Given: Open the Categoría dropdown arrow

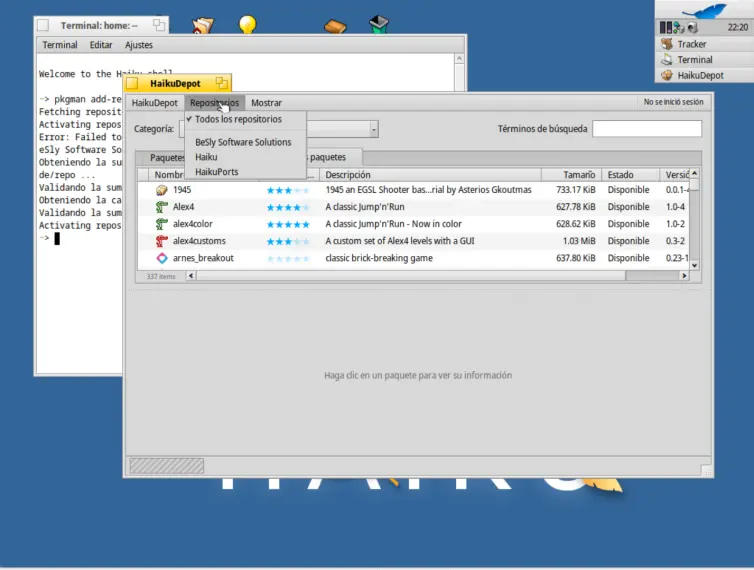Looking at the screenshot, I should pyautogui.click(x=374, y=129).
